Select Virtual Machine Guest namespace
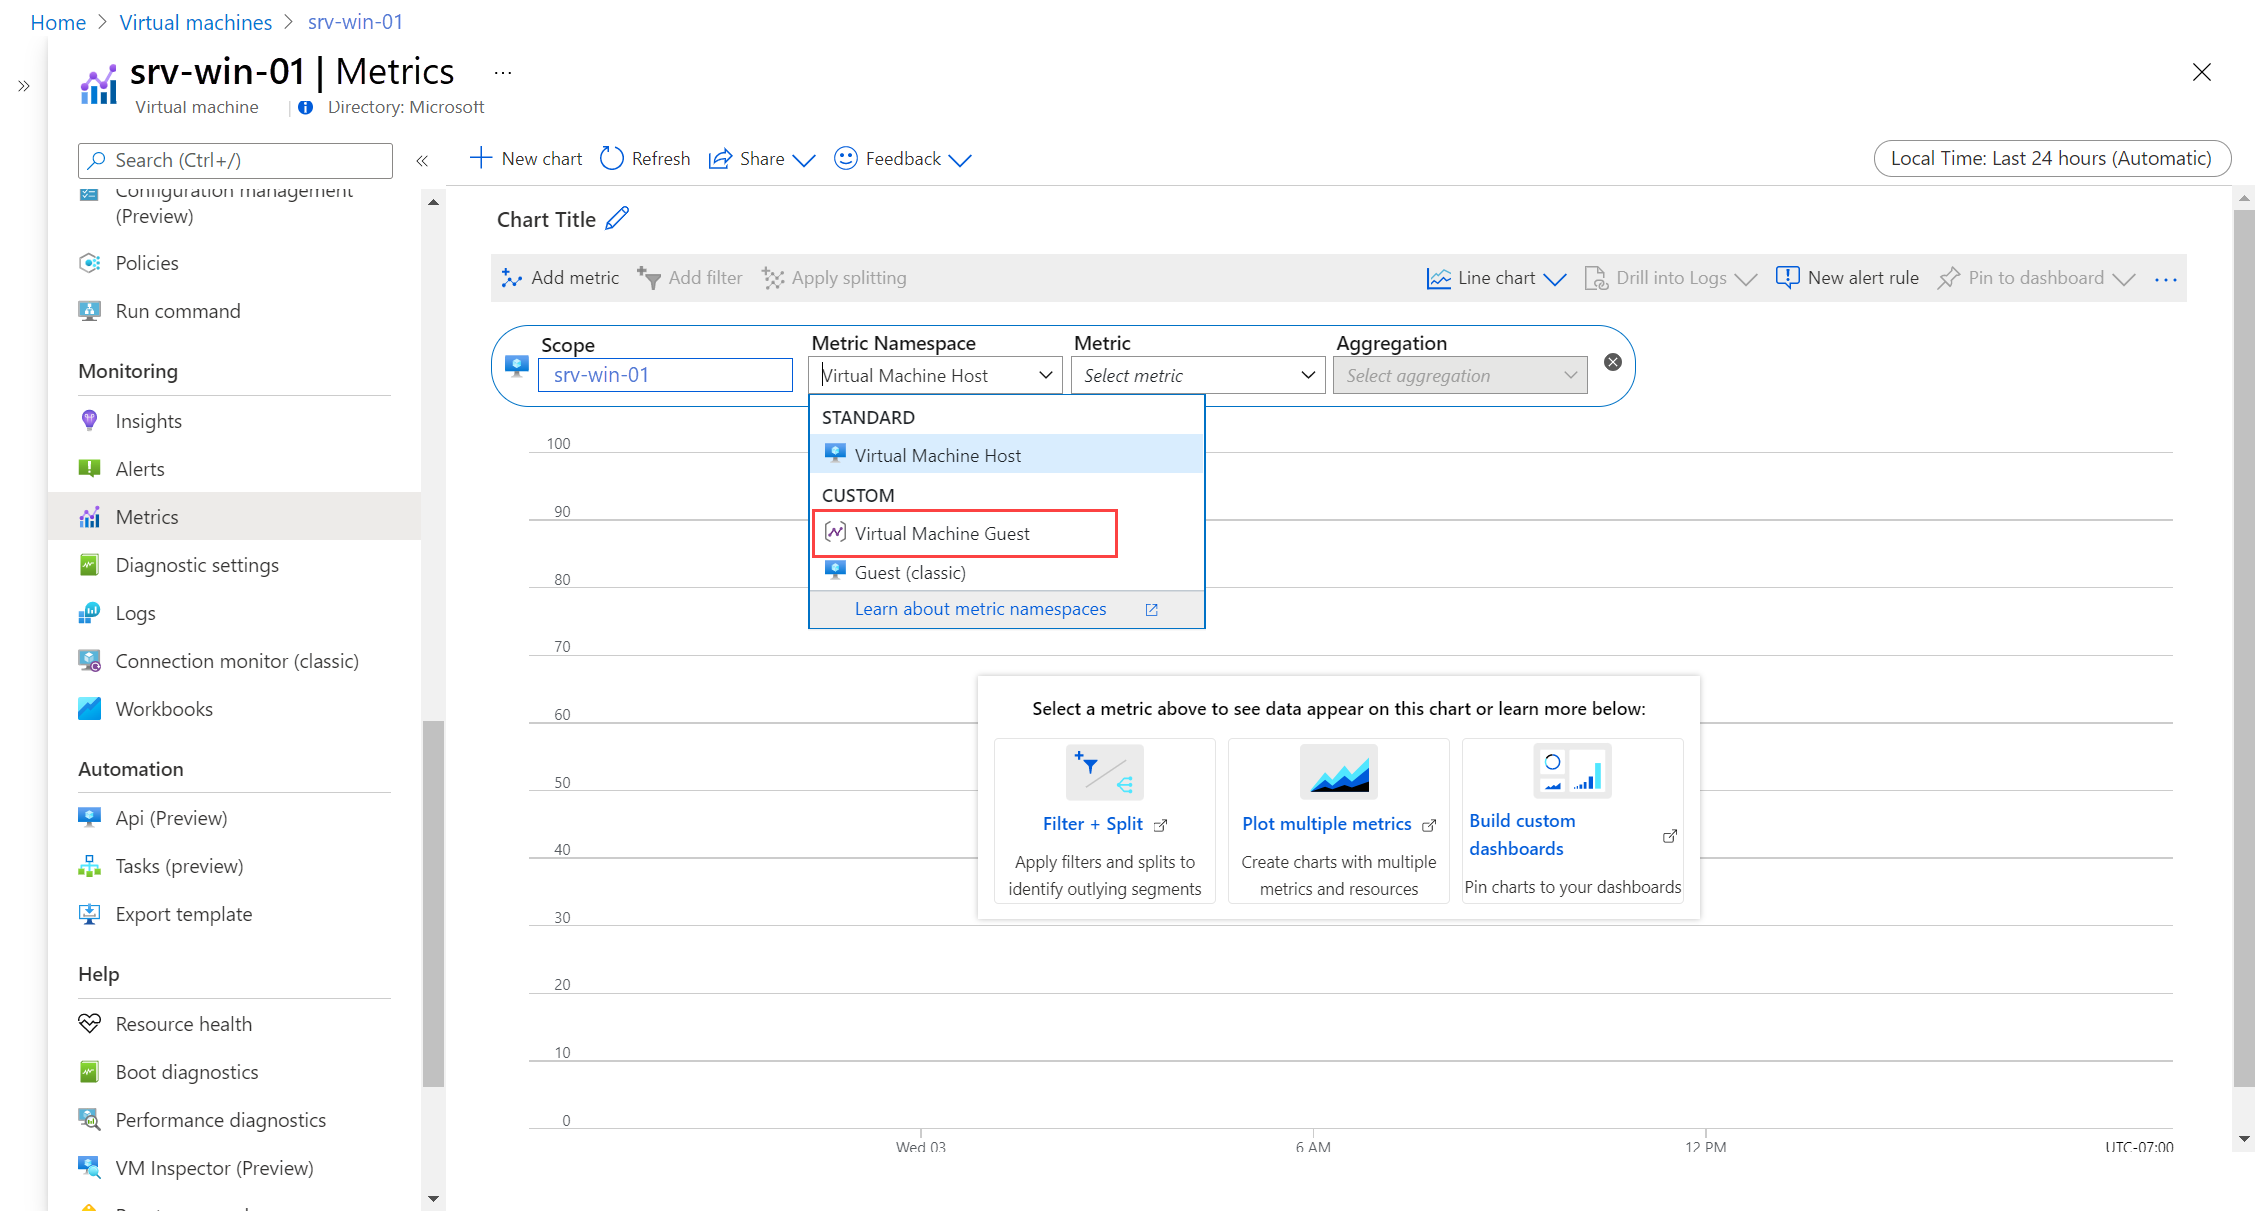This screenshot has height=1211, width=2255. point(941,533)
